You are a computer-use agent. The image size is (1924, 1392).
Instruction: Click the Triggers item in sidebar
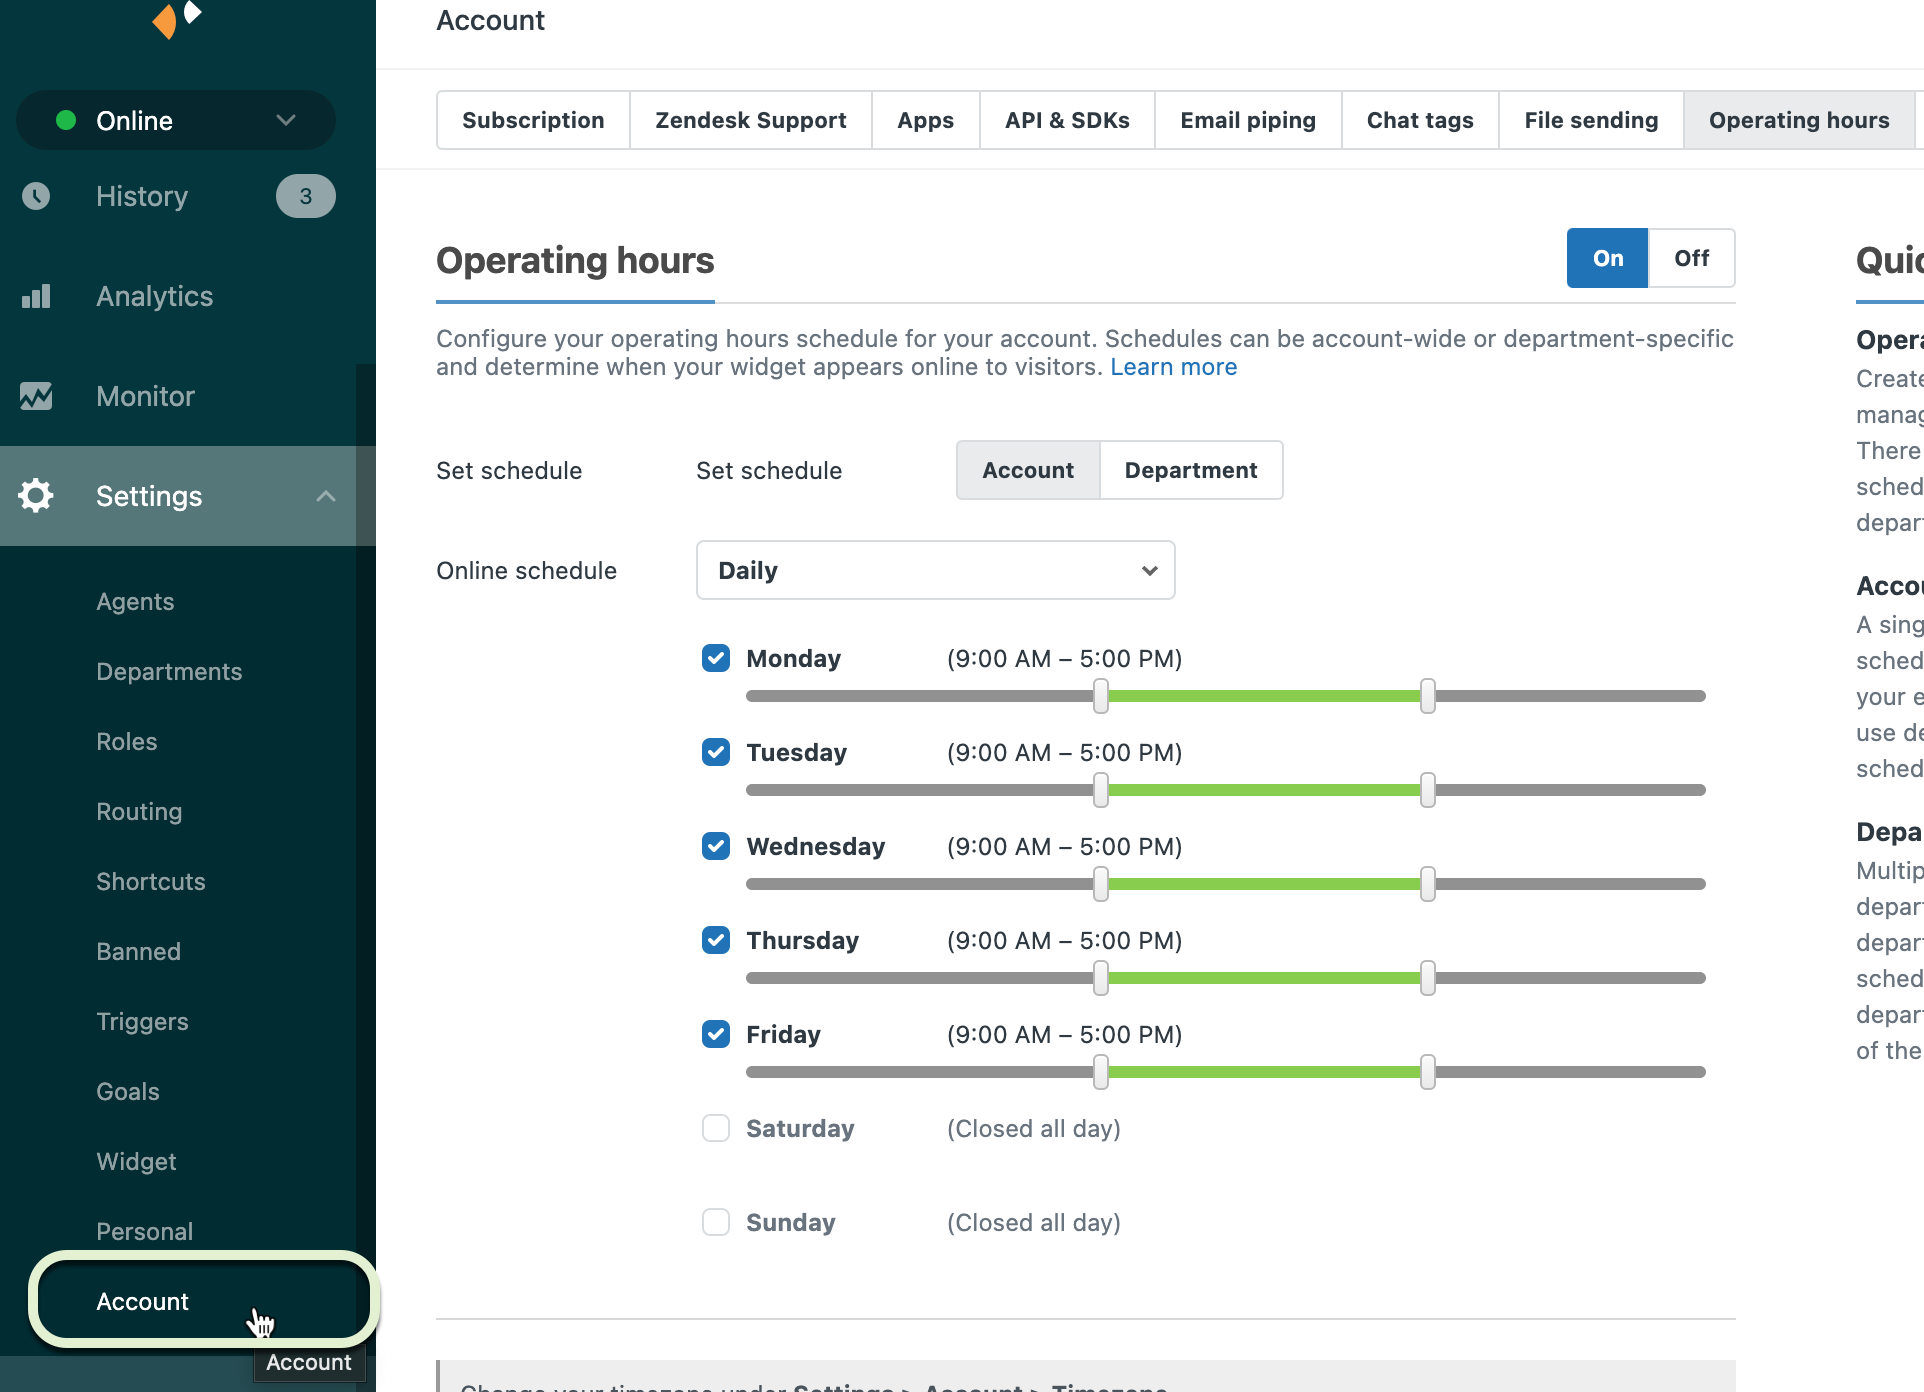(142, 1020)
